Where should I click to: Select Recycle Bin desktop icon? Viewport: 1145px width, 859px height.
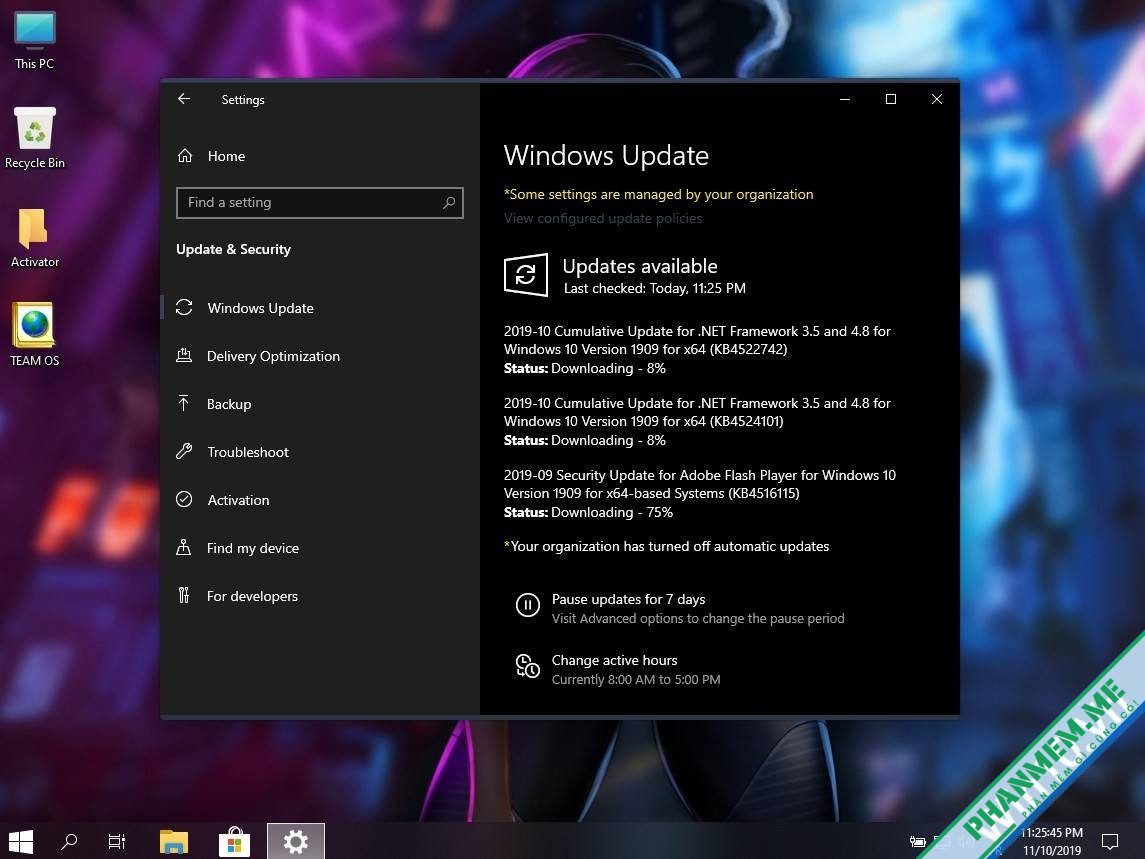(x=34, y=139)
